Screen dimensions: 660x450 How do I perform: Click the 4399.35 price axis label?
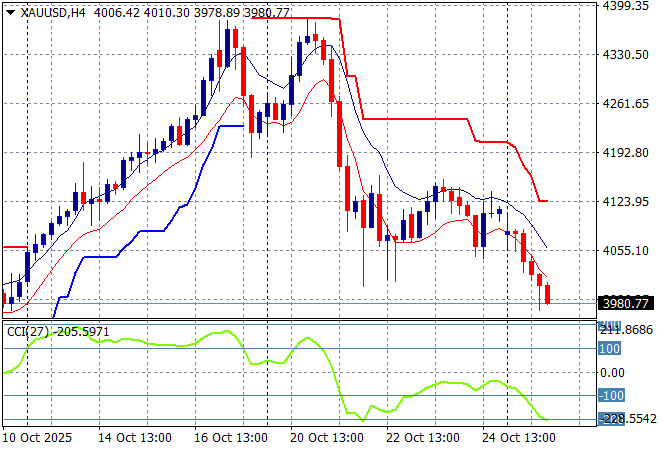[x=627, y=6]
